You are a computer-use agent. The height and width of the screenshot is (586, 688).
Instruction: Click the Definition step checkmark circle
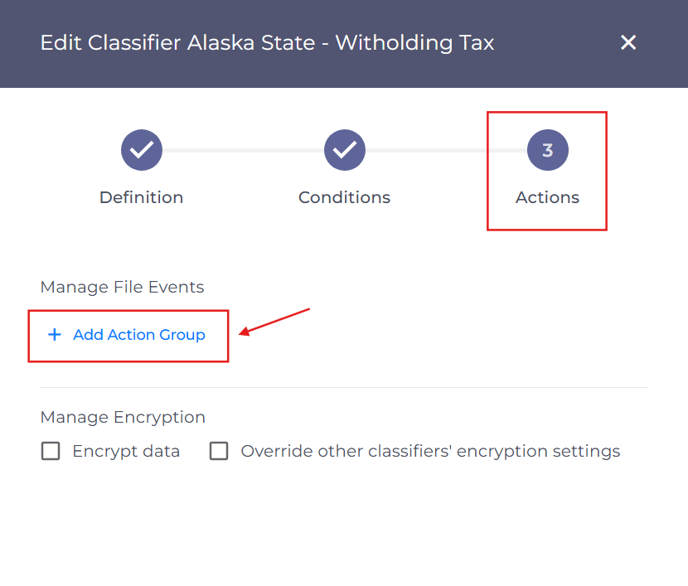[142, 150]
